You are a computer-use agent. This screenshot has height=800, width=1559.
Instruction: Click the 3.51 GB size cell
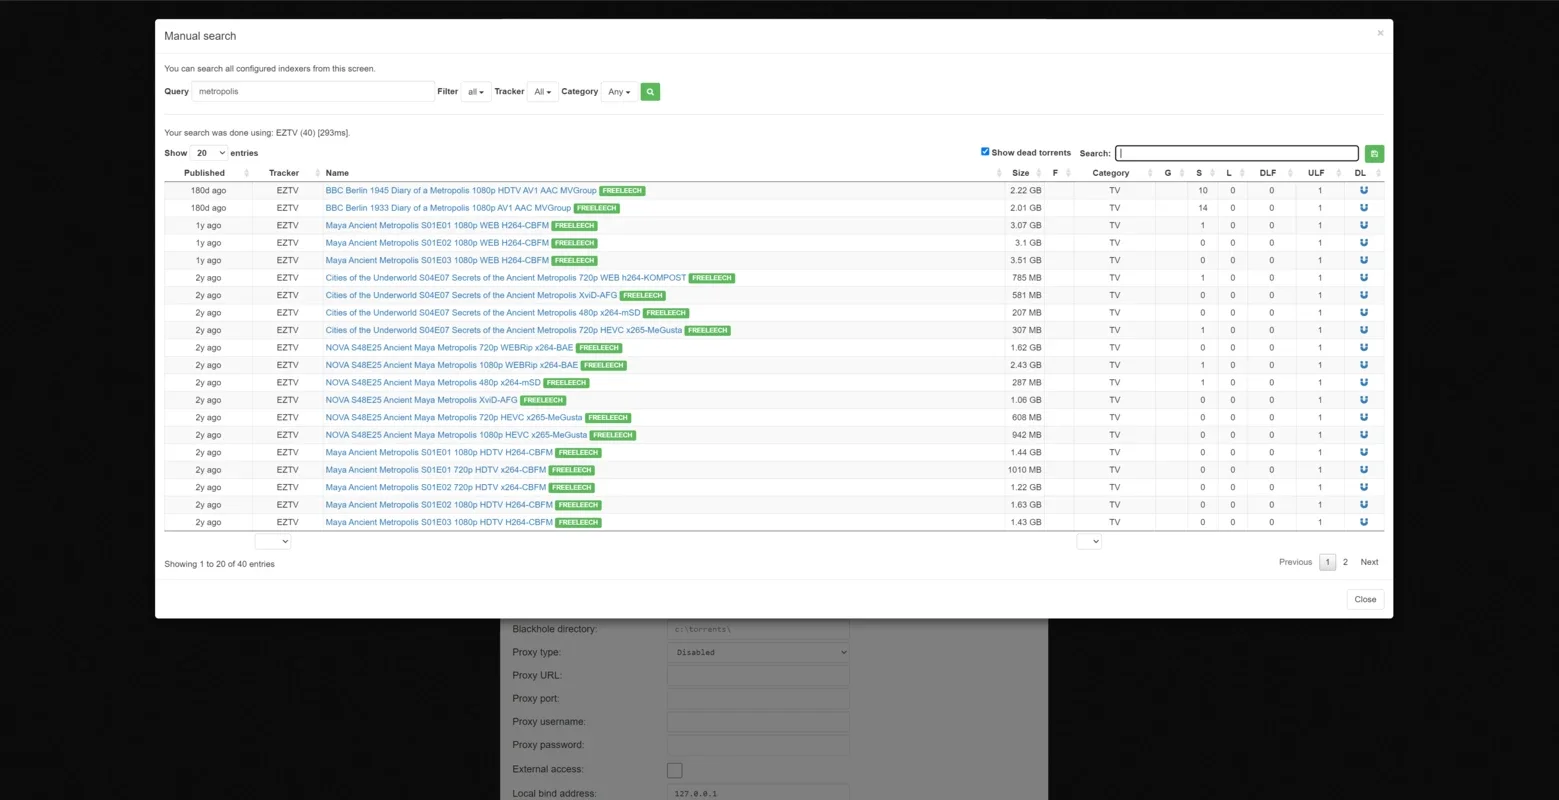point(1026,260)
